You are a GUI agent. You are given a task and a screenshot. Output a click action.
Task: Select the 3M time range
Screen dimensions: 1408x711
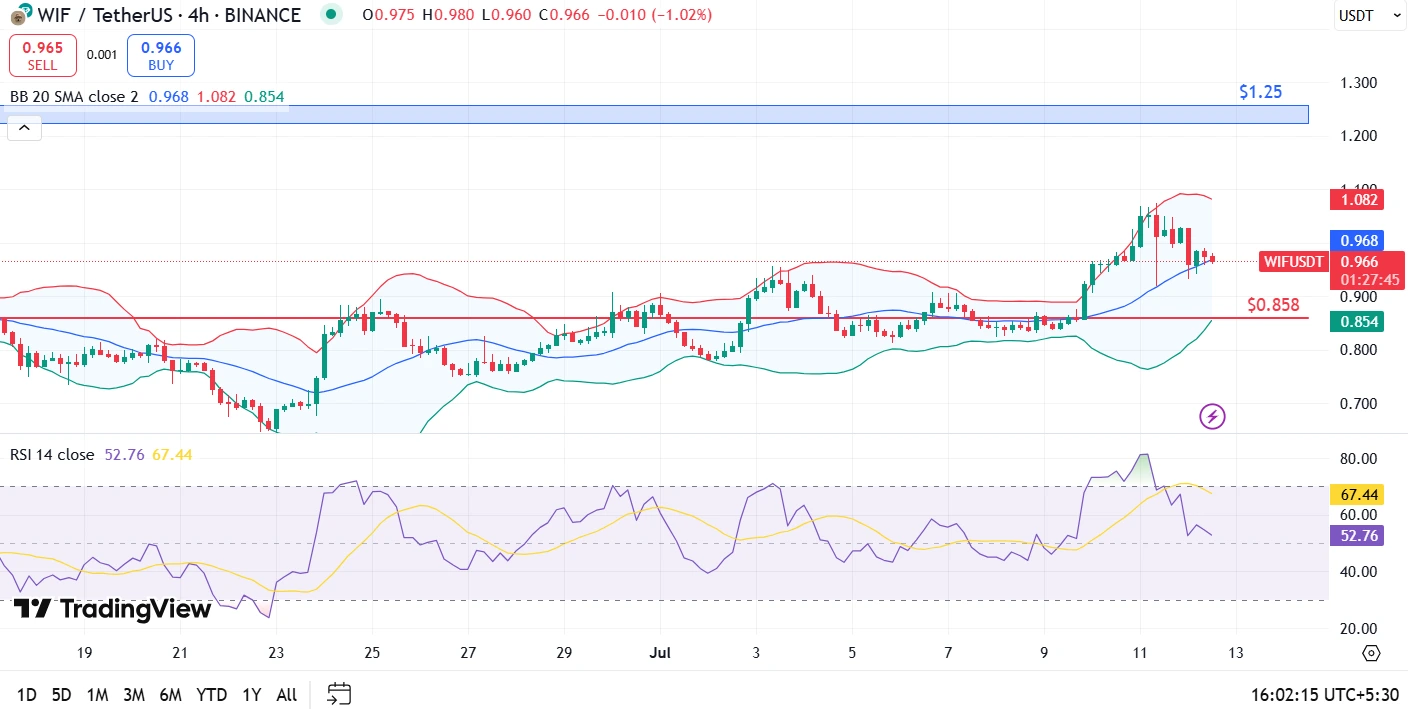(133, 694)
